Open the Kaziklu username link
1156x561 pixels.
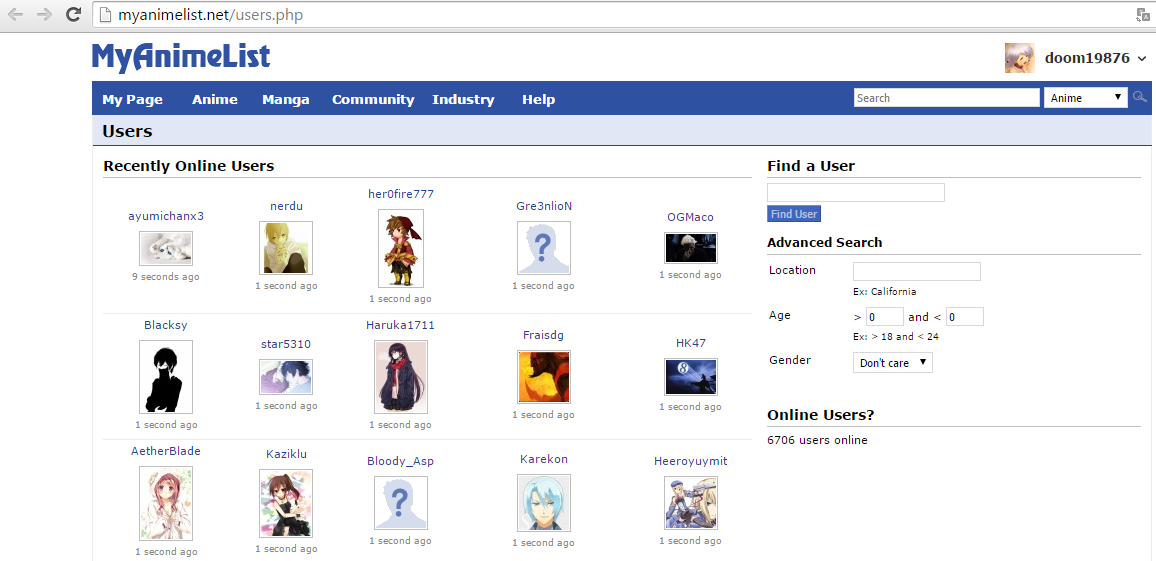click(x=286, y=453)
